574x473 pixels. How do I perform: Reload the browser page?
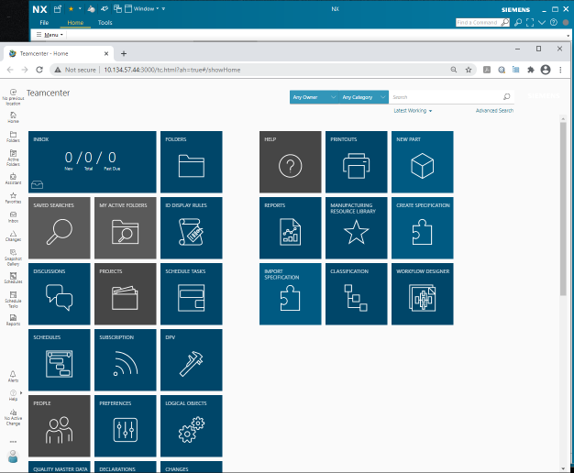point(40,70)
